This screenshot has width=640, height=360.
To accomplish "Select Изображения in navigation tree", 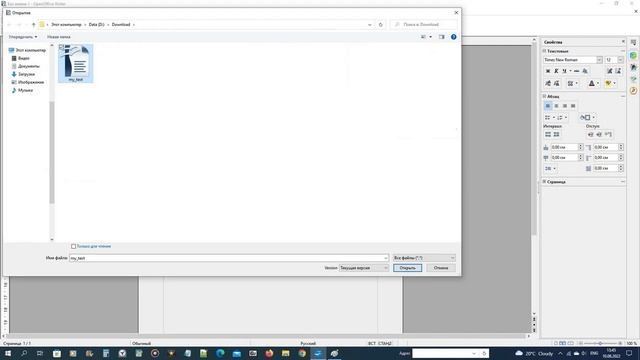I will coord(27,82).
